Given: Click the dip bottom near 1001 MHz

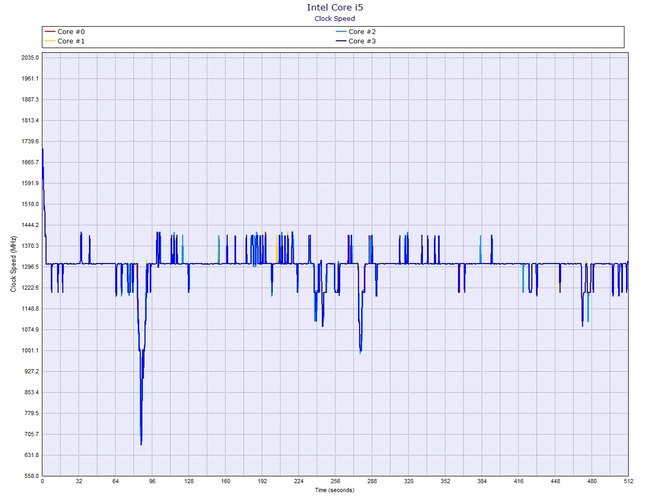Looking at the screenshot, I should tap(361, 351).
